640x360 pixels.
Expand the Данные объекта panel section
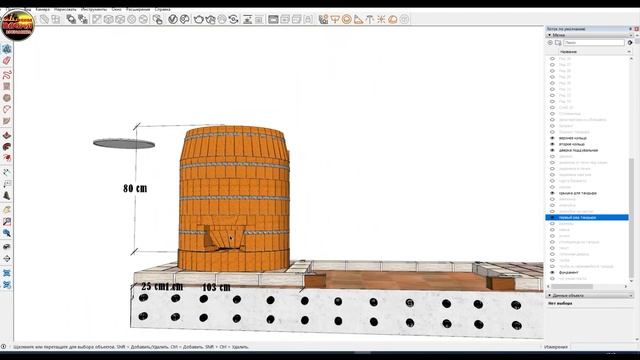549,295
